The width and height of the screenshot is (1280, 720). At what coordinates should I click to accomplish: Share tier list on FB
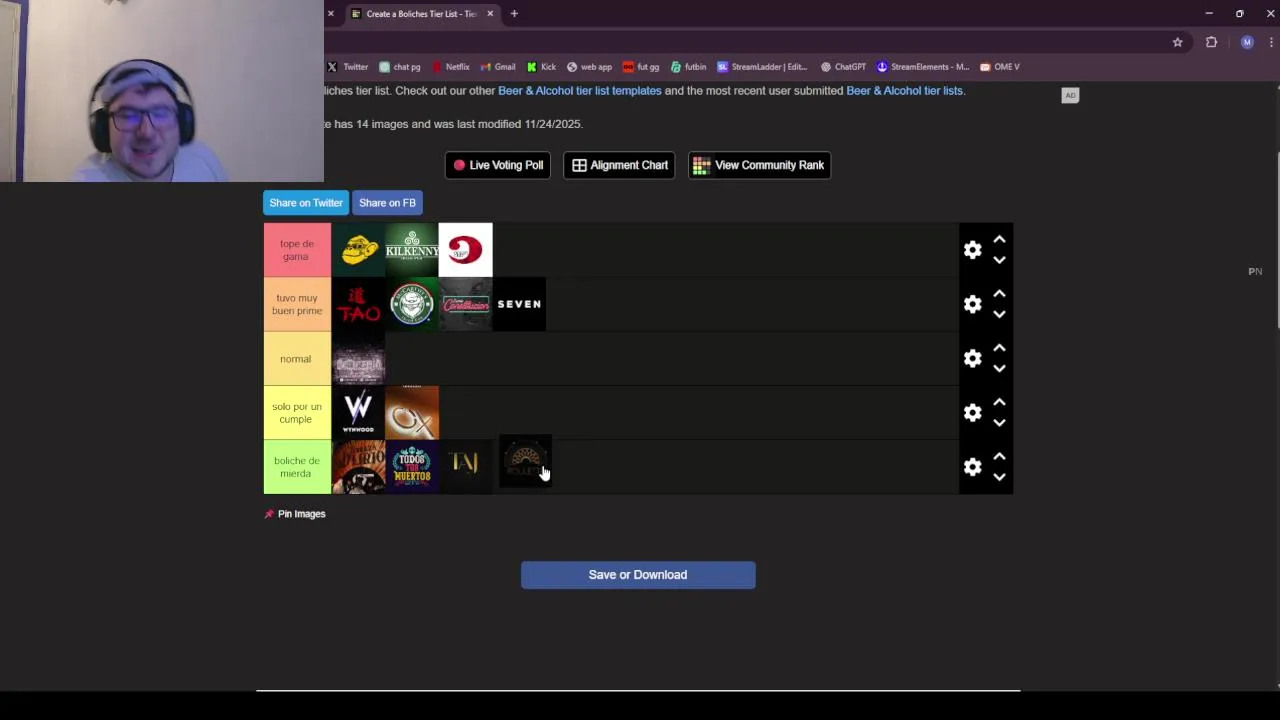[387, 203]
